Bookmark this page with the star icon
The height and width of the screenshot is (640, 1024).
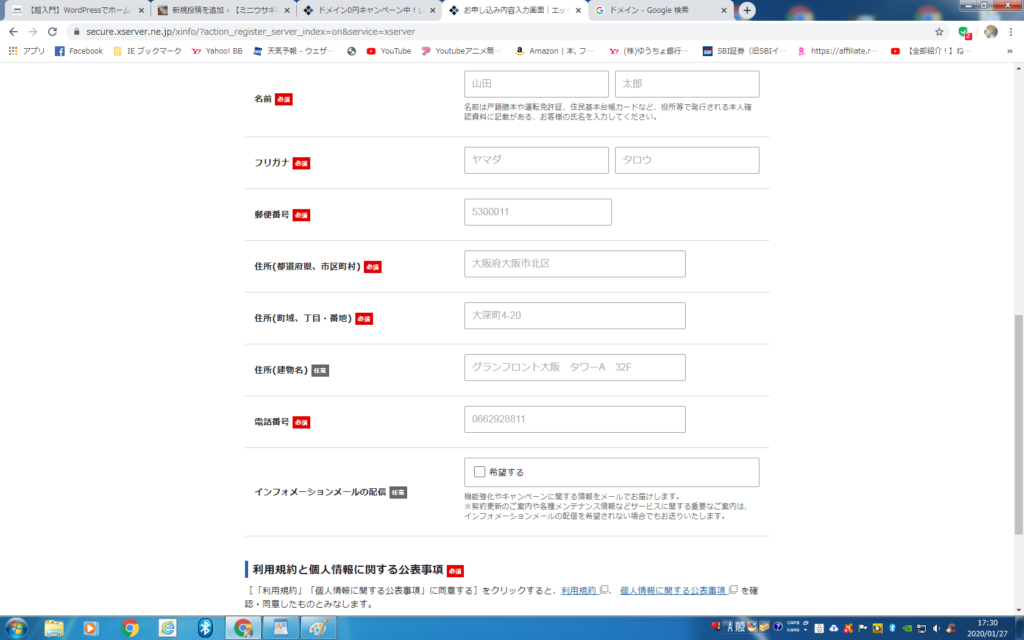(x=939, y=32)
